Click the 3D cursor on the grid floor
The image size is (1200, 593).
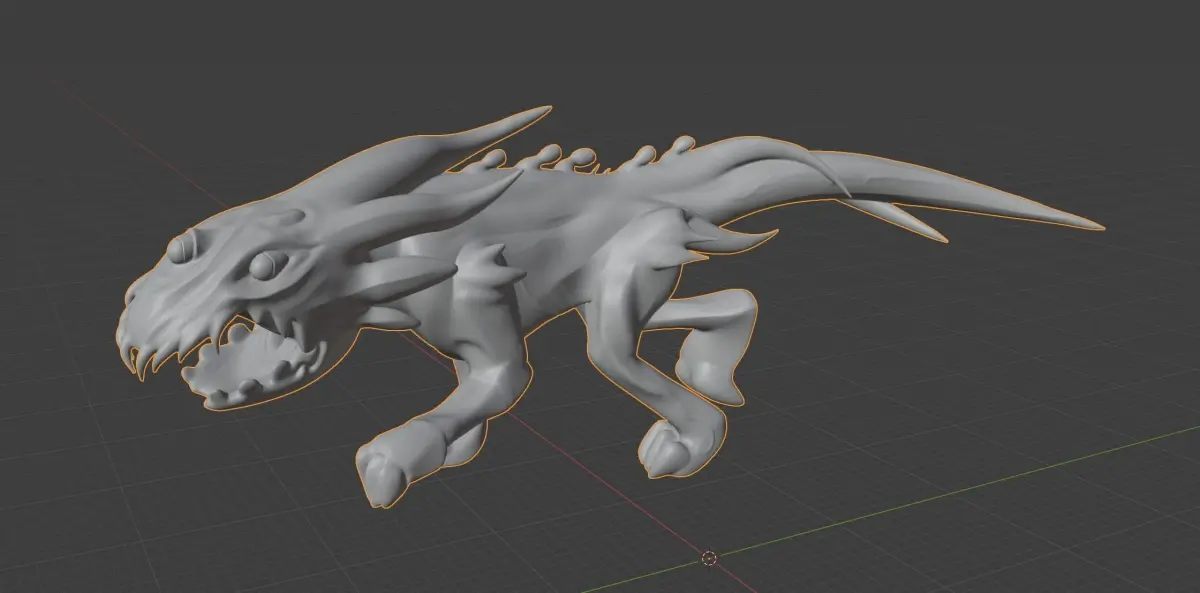tap(709, 558)
